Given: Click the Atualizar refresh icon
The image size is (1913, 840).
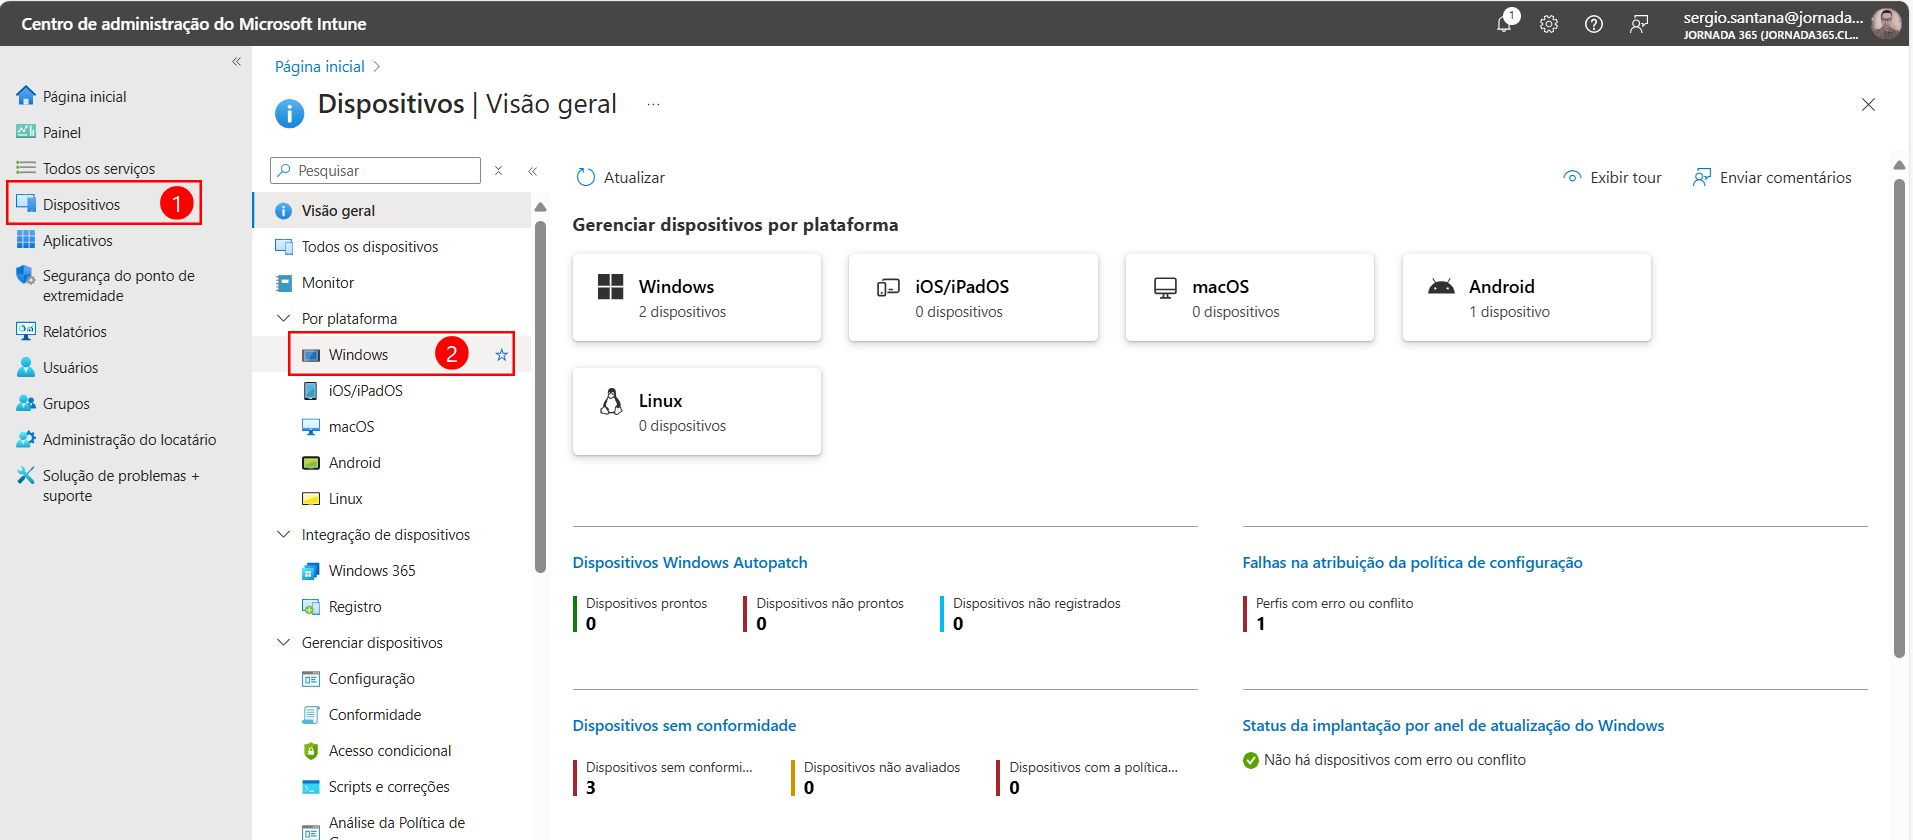Looking at the screenshot, I should coord(586,177).
